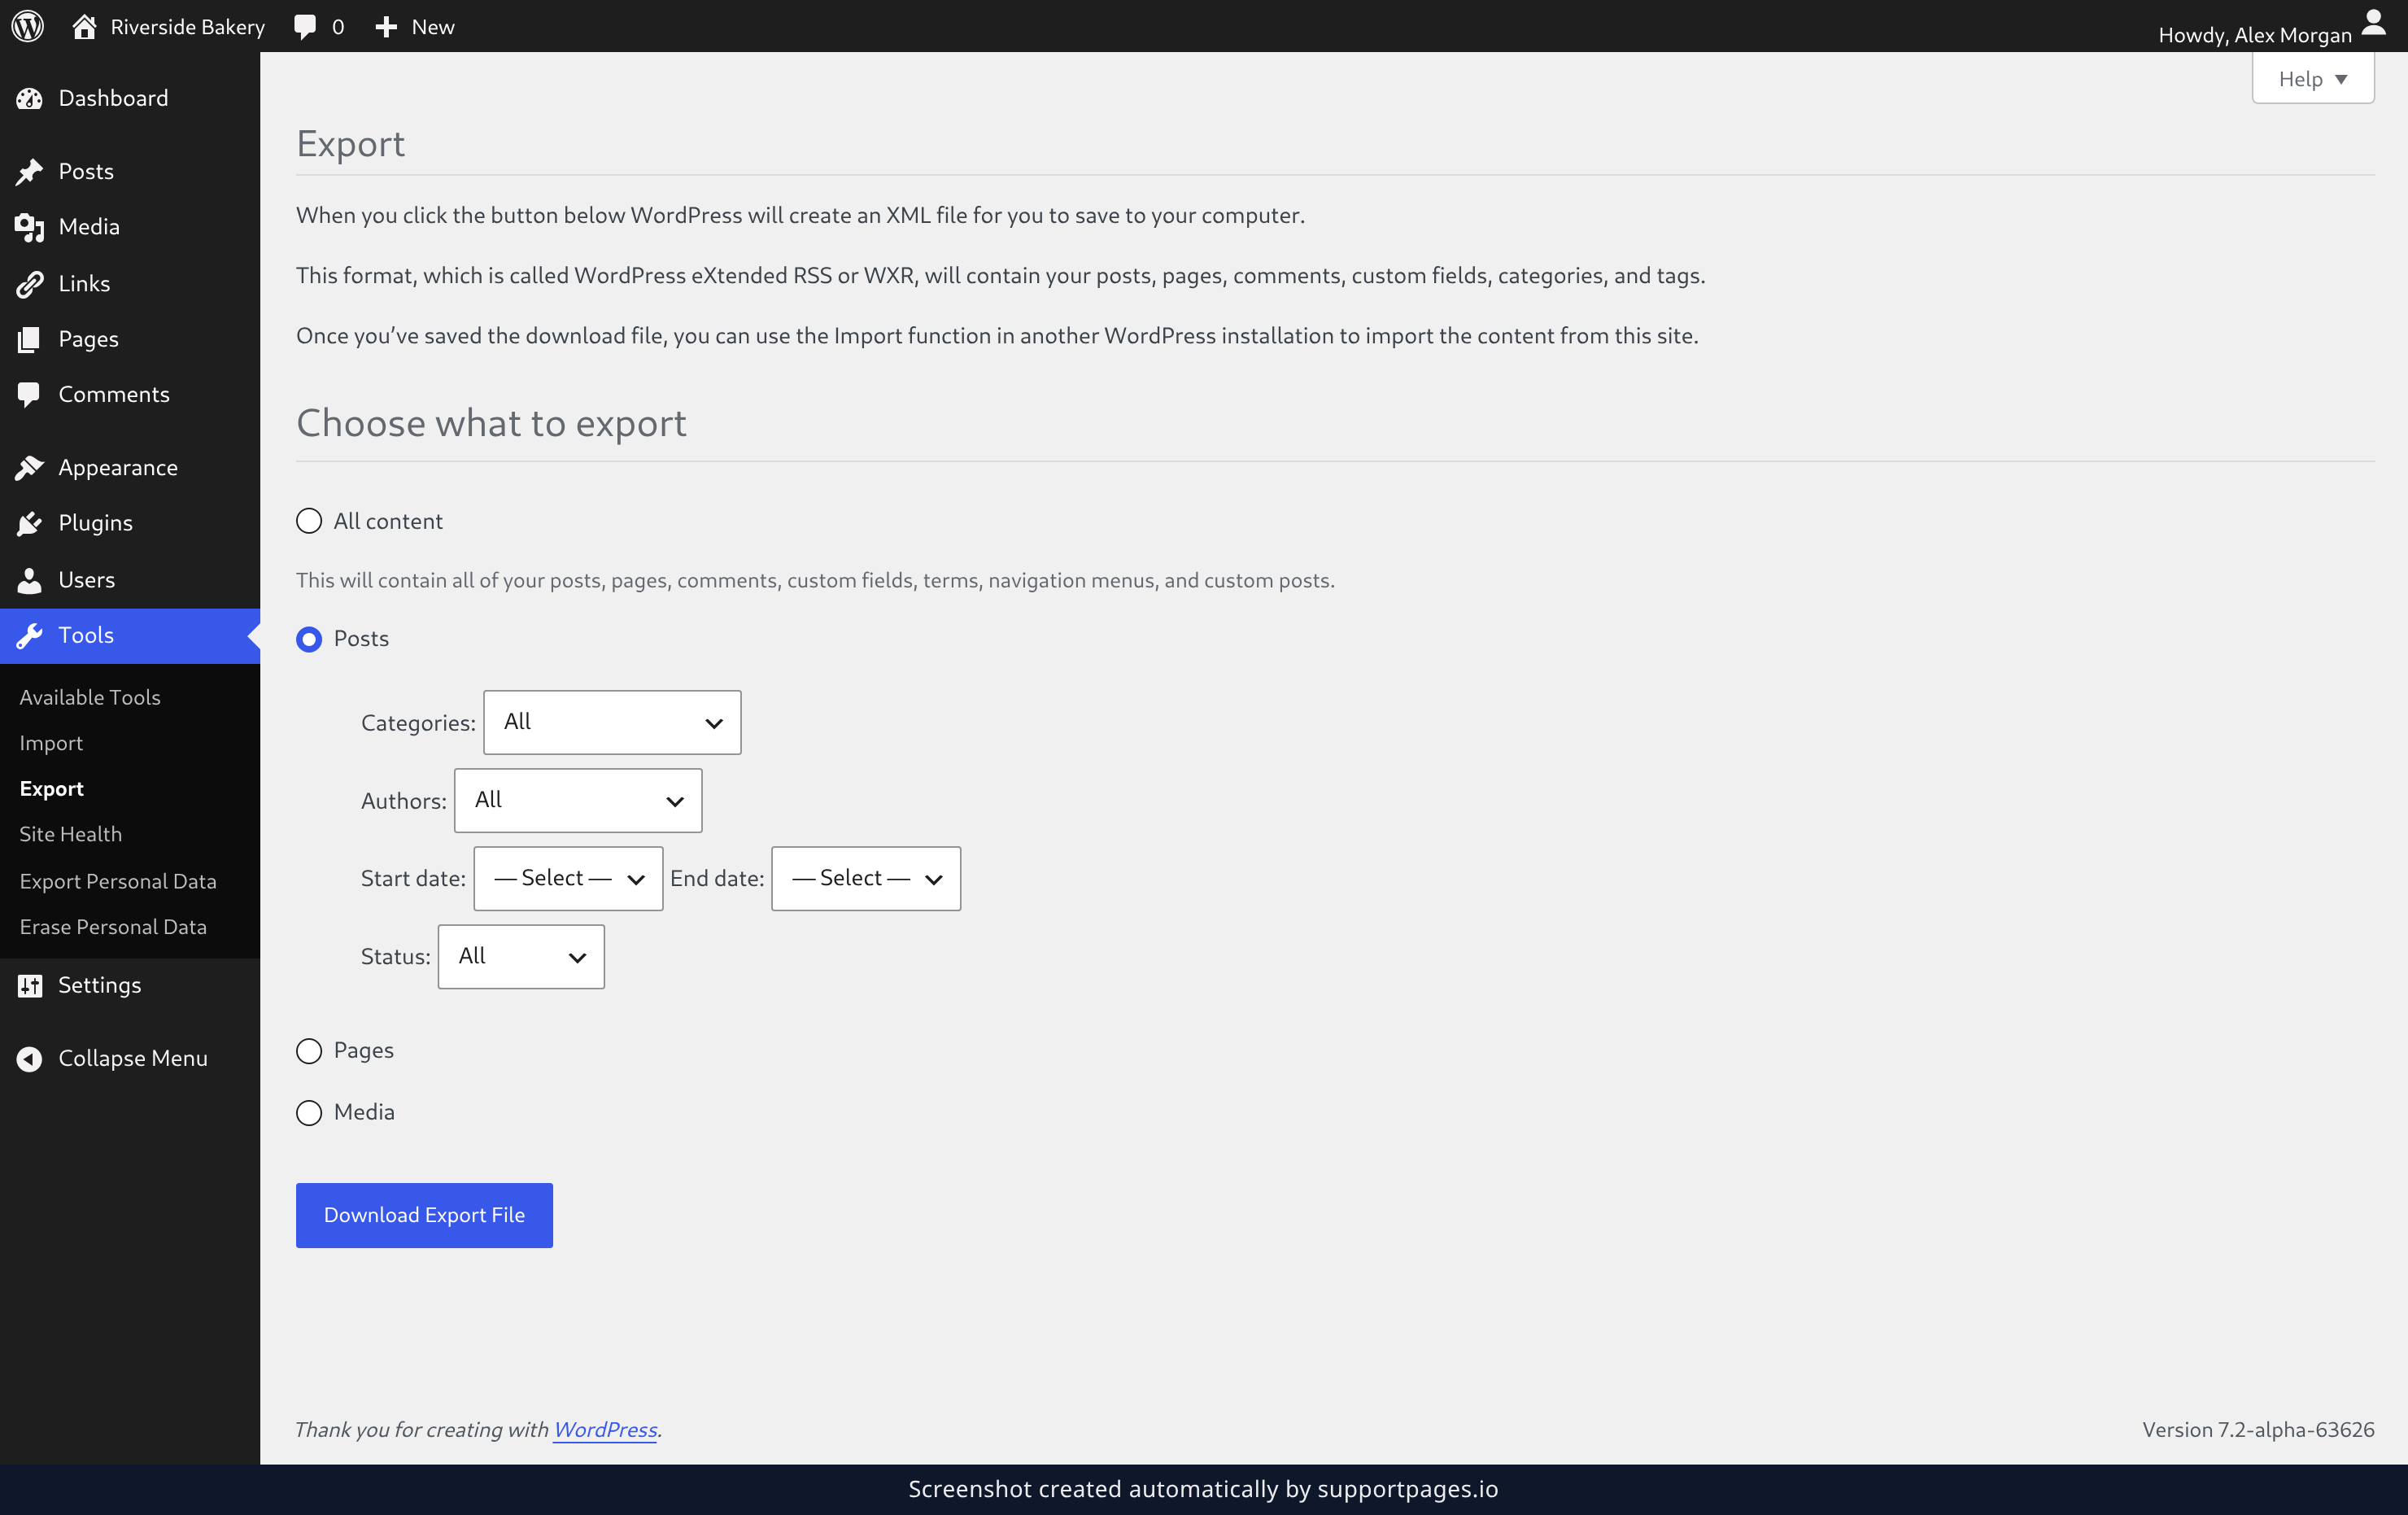The width and height of the screenshot is (2408, 1515).
Task: Follow the WordPress footer link
Action: coord(605,1429)
